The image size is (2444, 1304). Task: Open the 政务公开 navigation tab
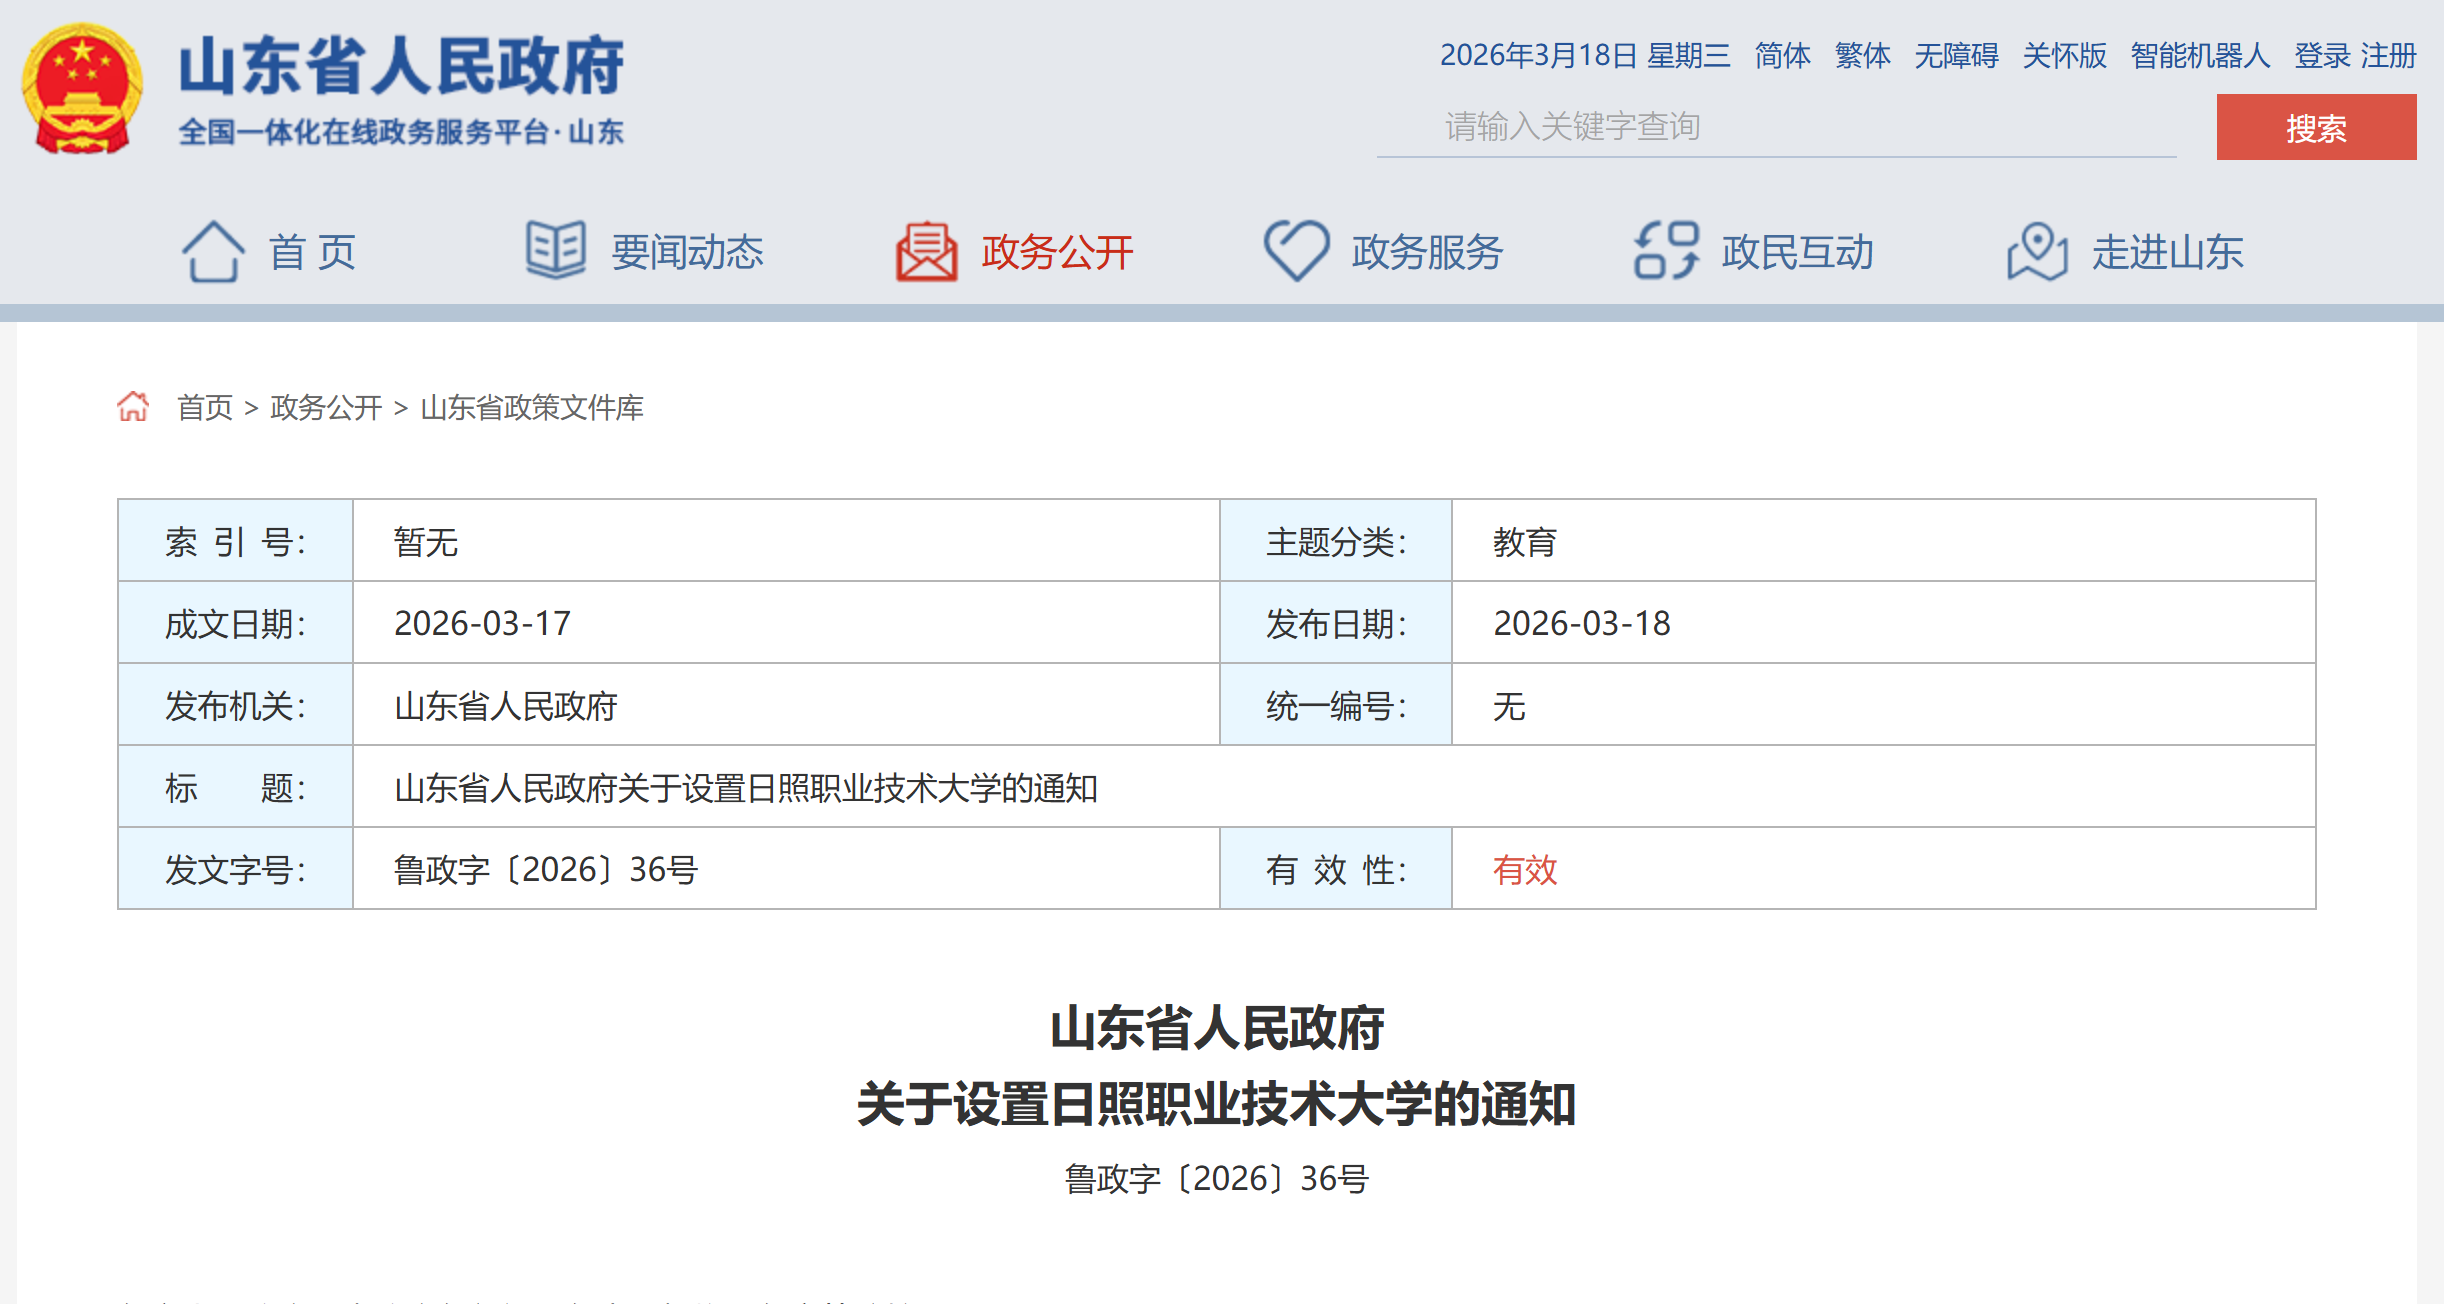(1057, 252)
